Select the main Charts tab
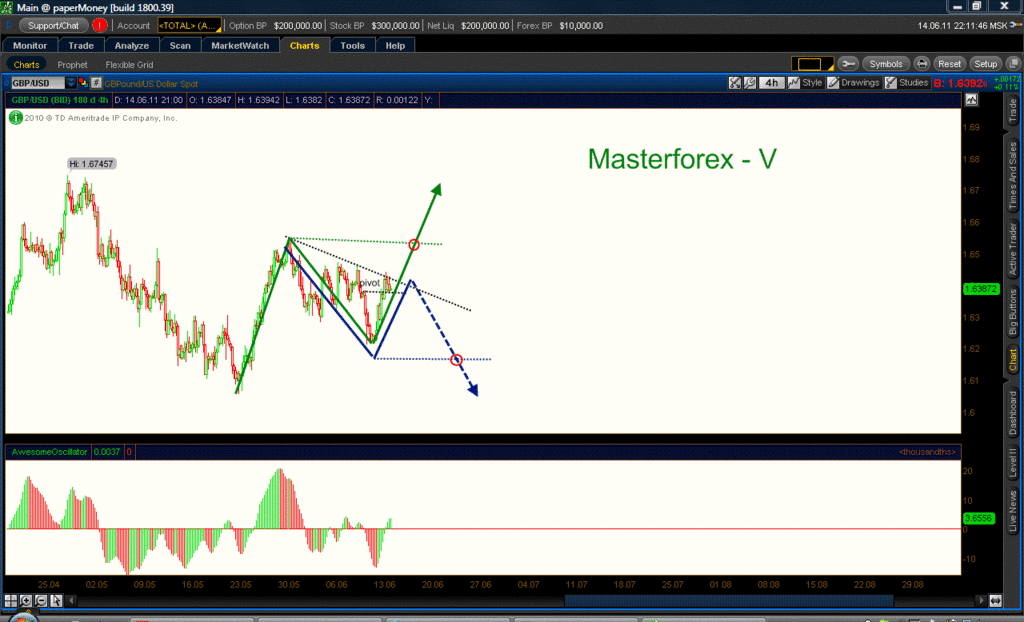 tap(304, 46)
